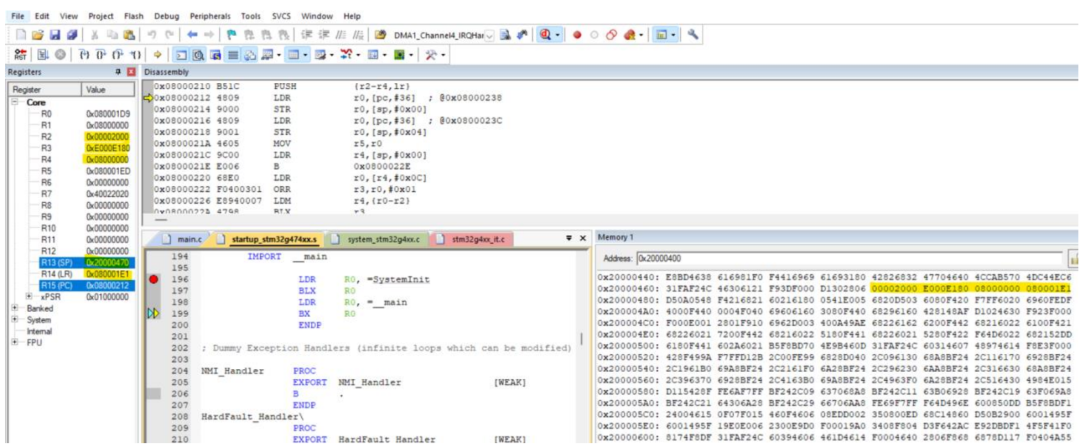Expand the FPU register group
Viewport: 1080px width, 447px height.
click(14, 341)
